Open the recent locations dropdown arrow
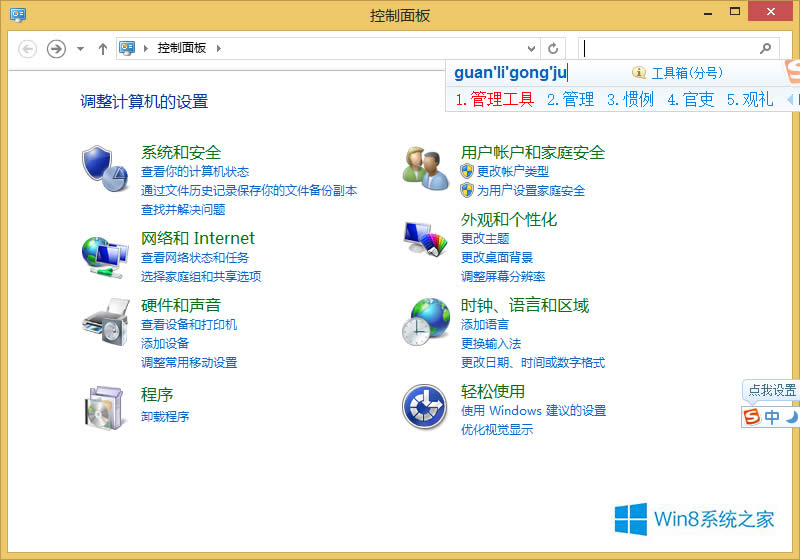This screenshot has height=560, width=800. (x=80, y=49)
